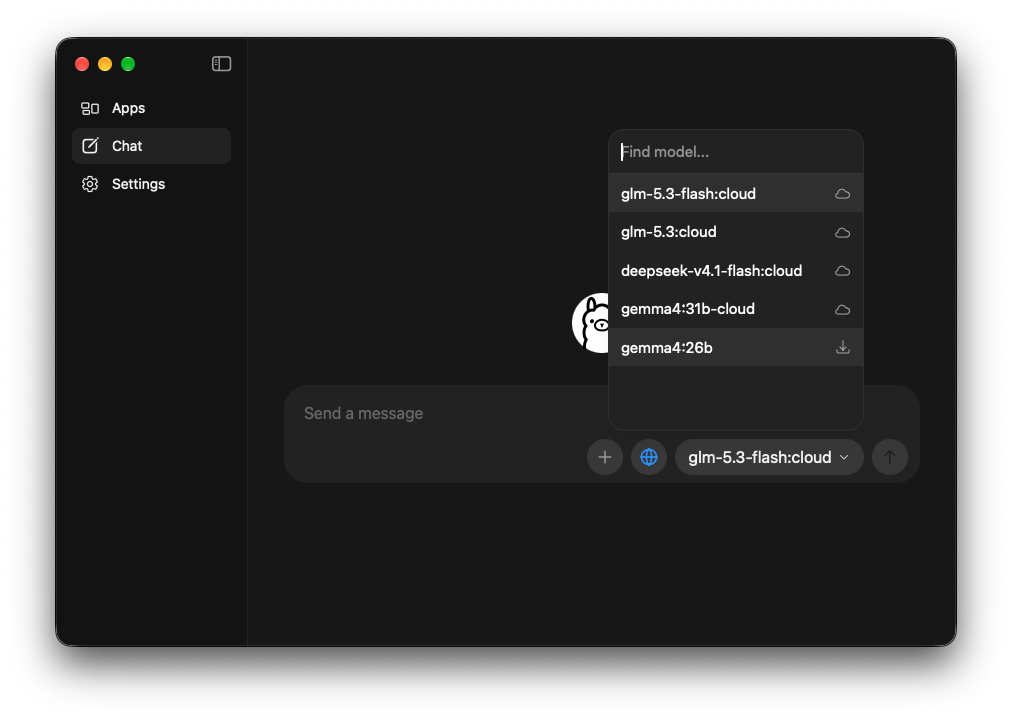Open the Settings page
The width and height of the screenshot is (1012, 720).
tap(152, 184)
